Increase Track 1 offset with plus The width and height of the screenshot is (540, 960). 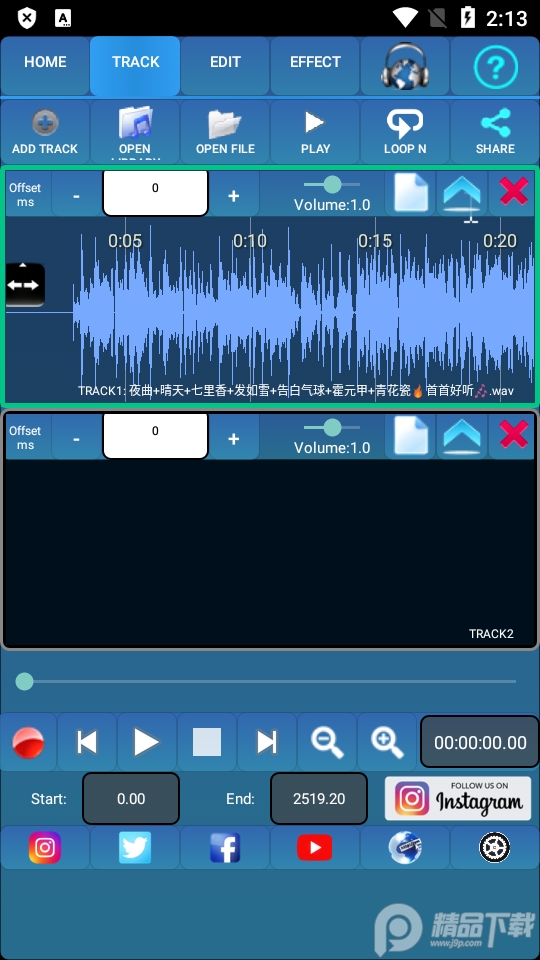click(233, 195)
